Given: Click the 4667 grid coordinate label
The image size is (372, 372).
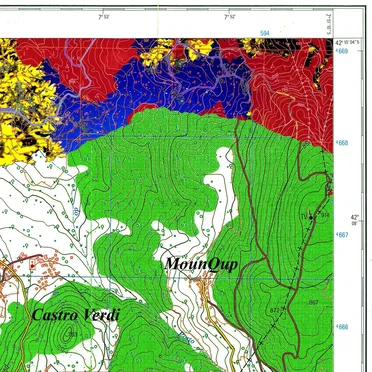Looking at the screenshot, I should [342, 235].
